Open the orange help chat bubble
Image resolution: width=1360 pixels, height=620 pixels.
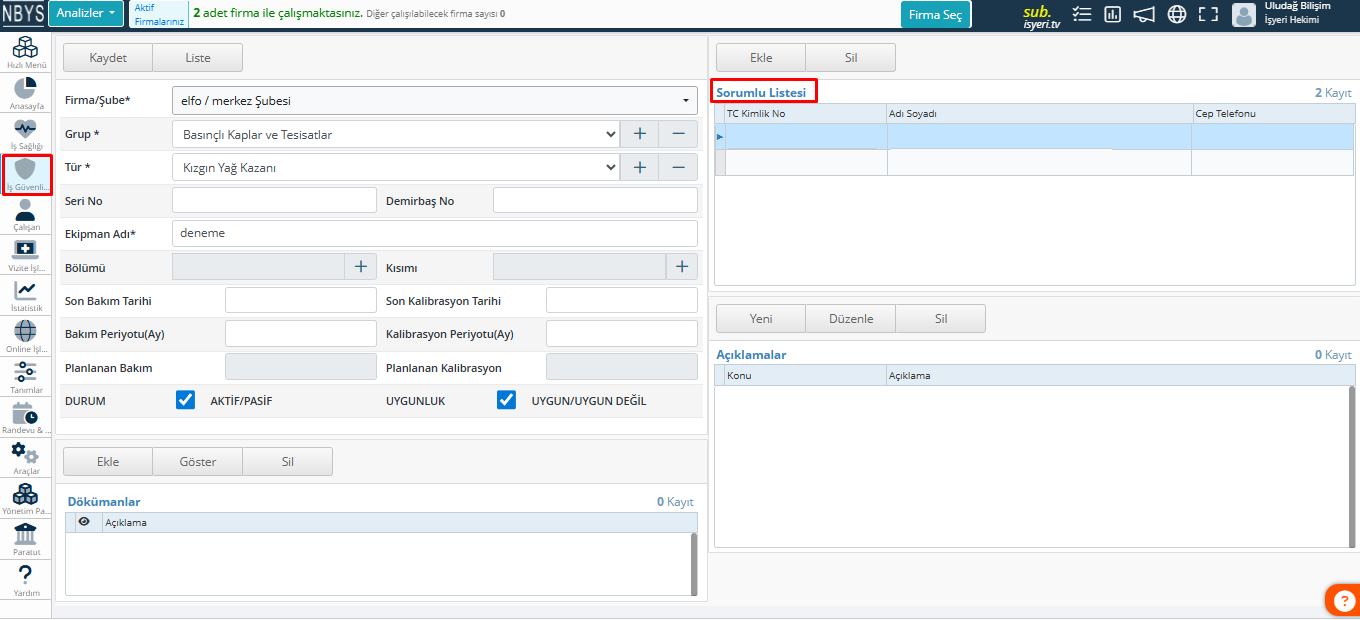pyautogui.click(x=1343, y=599)
